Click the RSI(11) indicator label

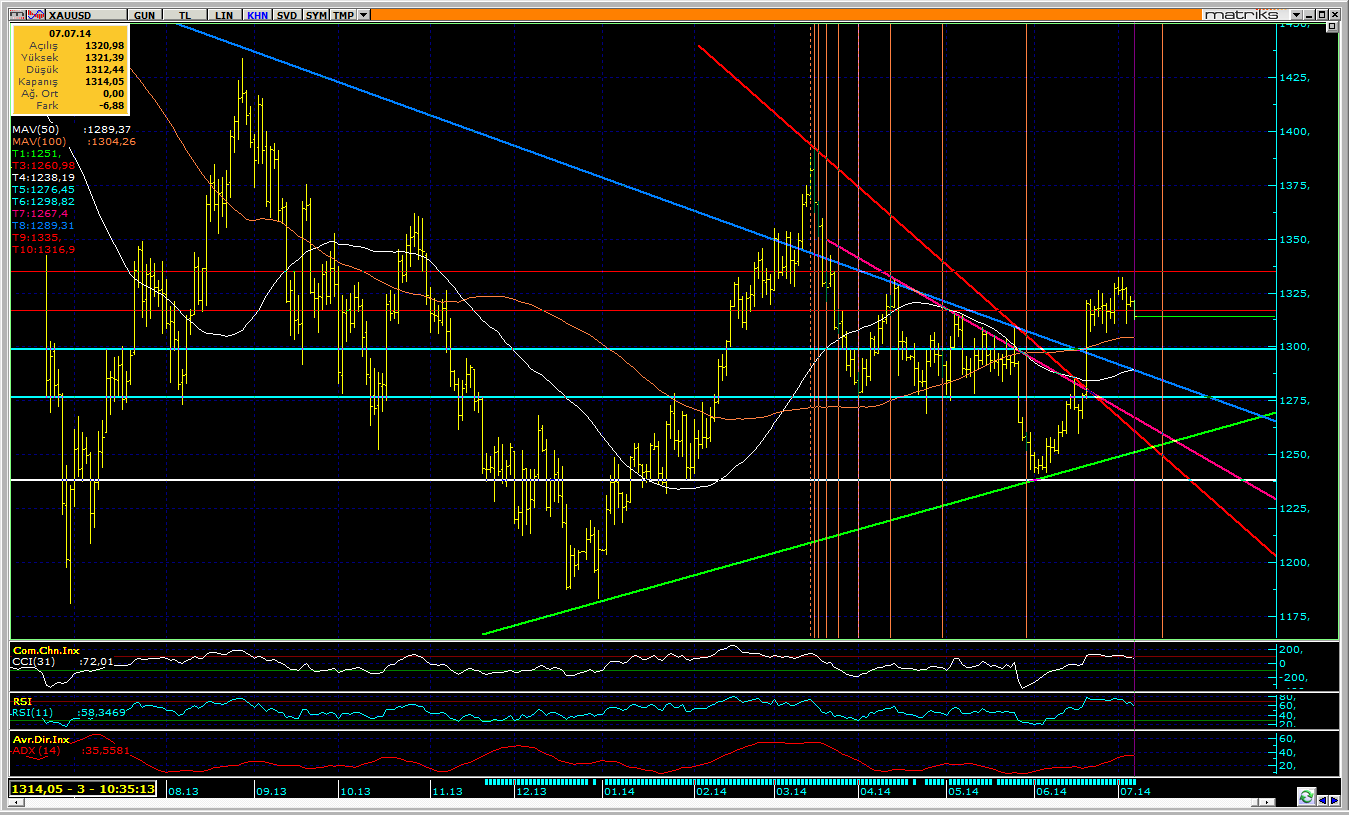(32, 712)
